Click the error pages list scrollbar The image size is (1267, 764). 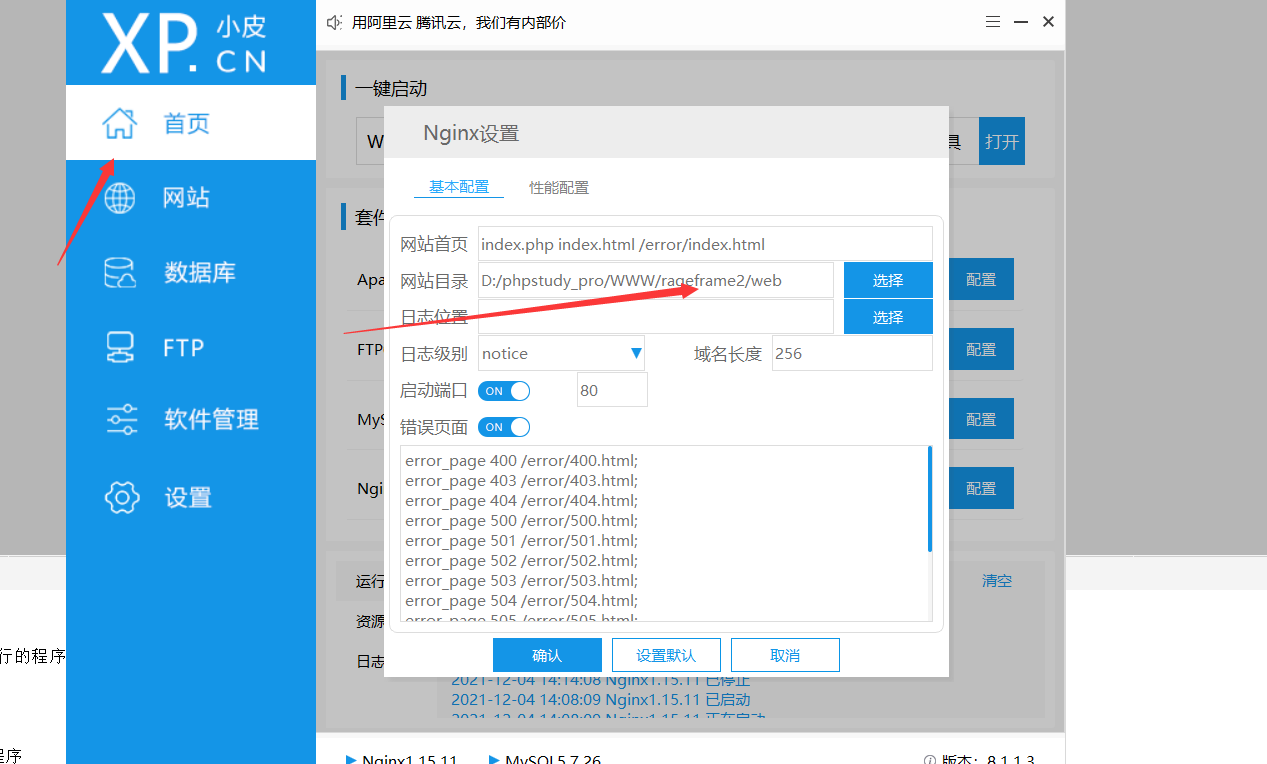tap(930, 499)
